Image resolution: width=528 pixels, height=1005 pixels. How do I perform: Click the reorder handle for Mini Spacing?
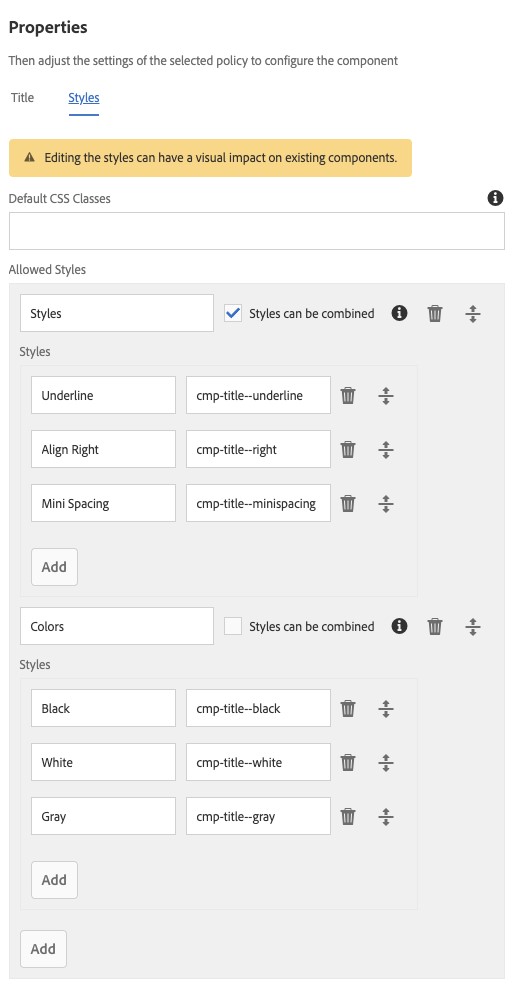(x=385, y=503)
